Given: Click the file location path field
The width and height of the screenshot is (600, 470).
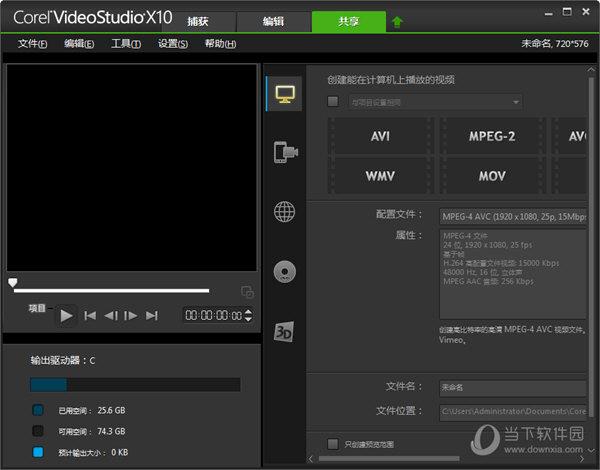Looking at the screenshot, I should [x=513, y=412].
